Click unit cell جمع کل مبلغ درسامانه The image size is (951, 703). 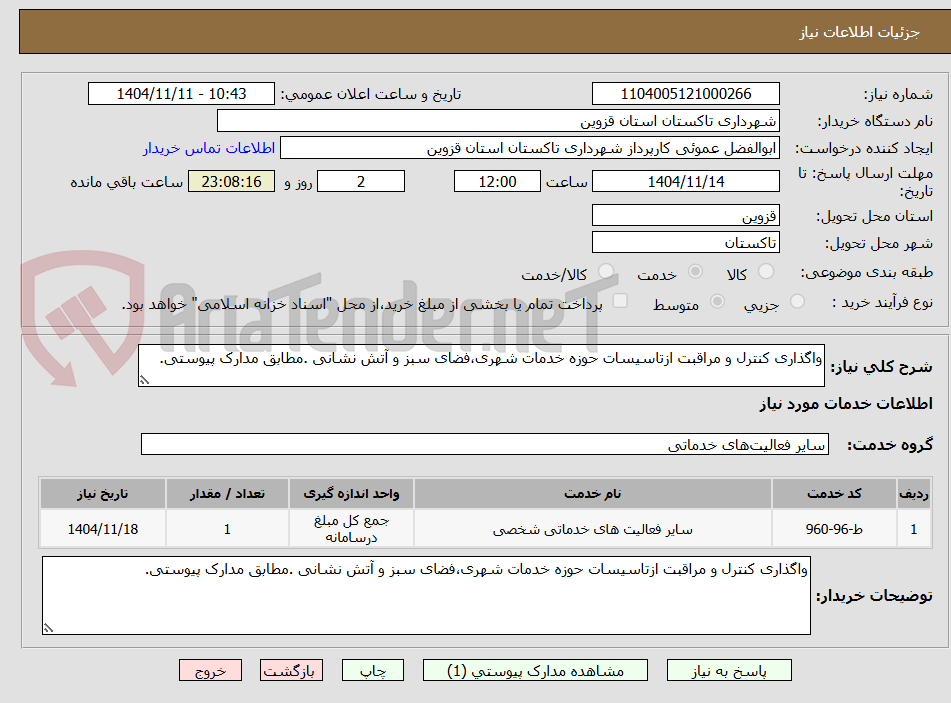coord(351,529)
